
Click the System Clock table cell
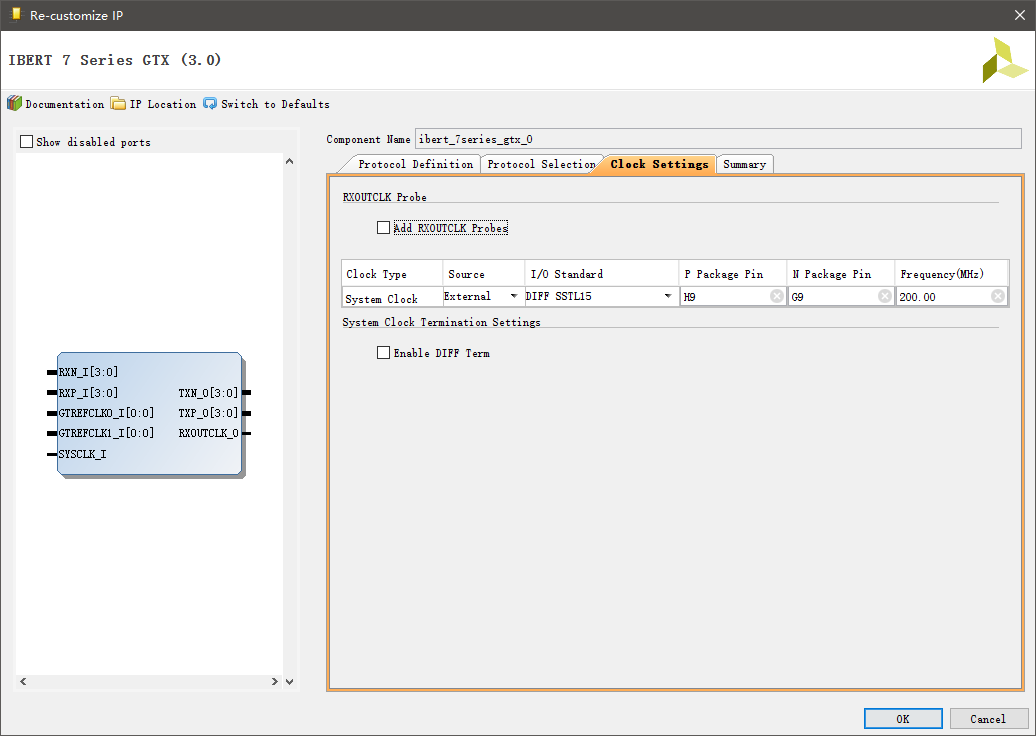(x=392, y=298)
